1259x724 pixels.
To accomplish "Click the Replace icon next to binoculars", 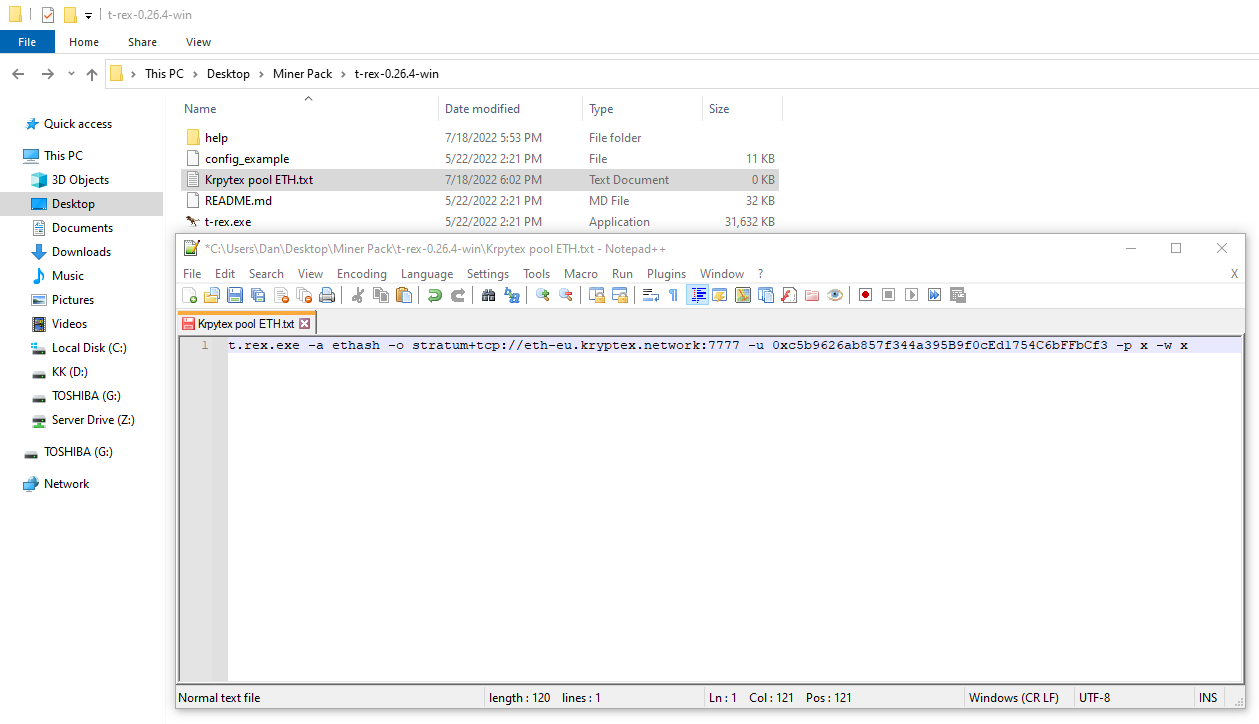I will tap(511, 295).
